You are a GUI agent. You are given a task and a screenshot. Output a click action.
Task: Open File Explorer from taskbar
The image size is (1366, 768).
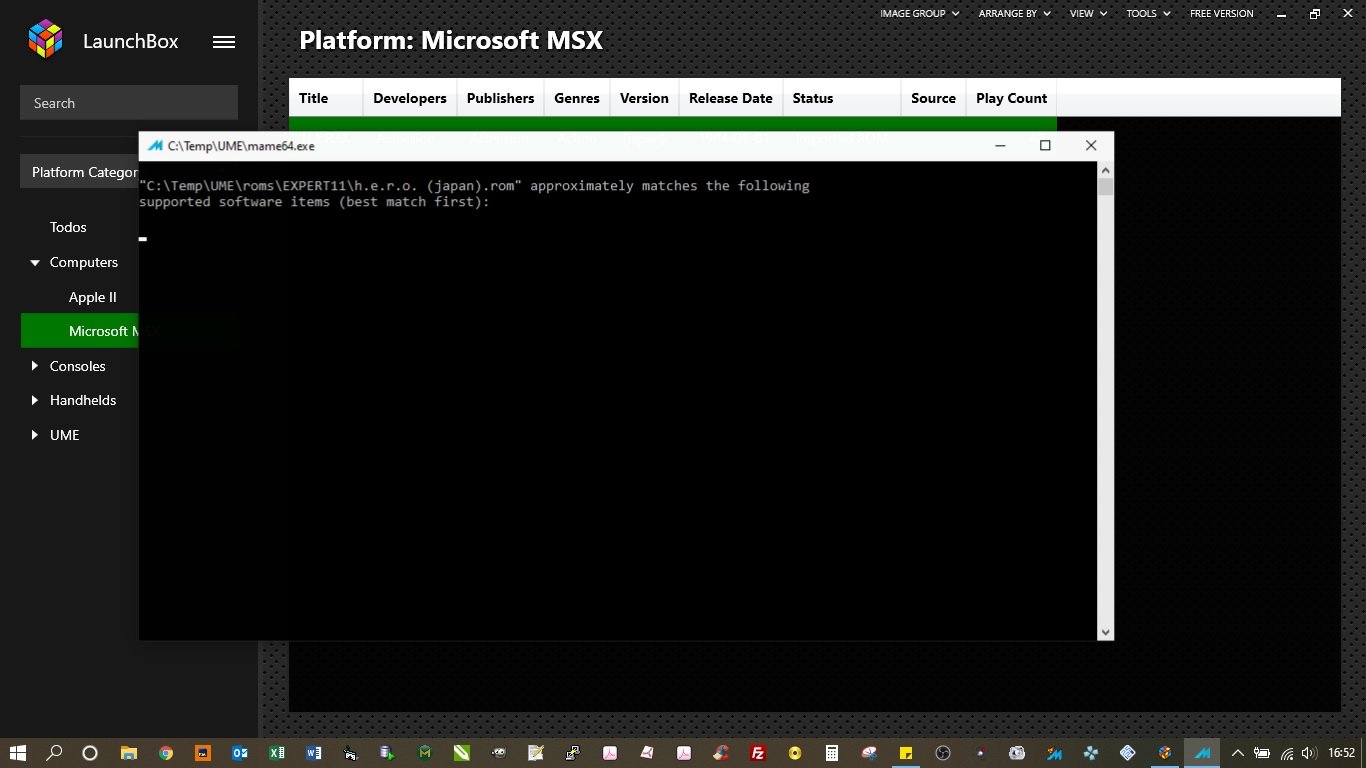pyautogui.click(x=128, y=753)
